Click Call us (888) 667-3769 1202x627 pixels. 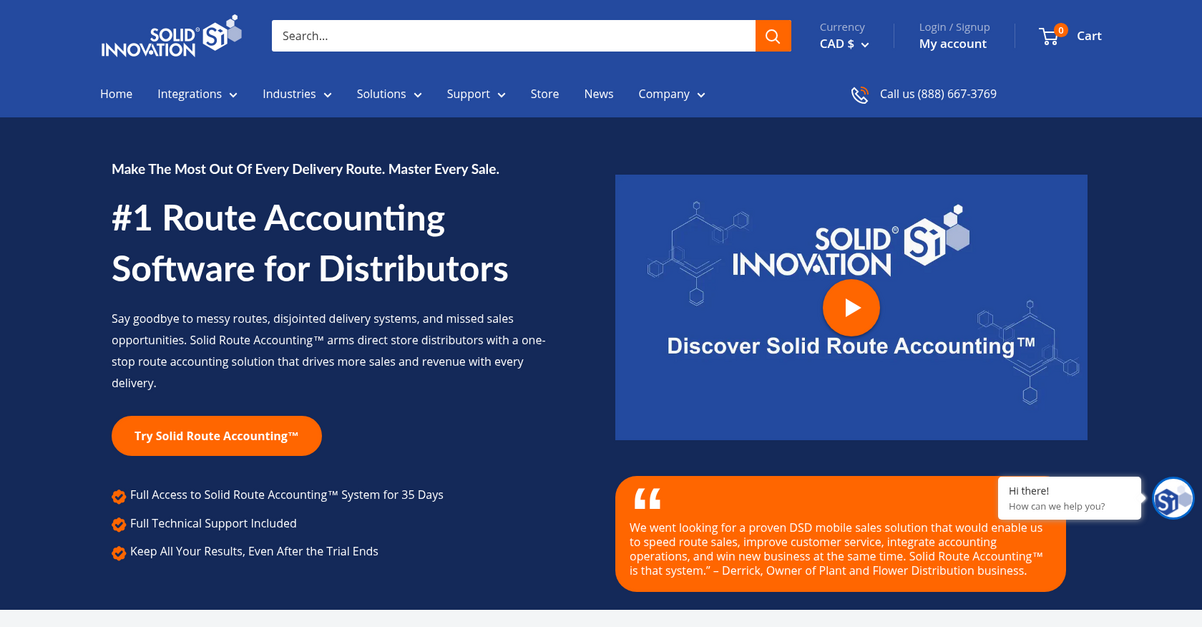[x=938, y=94]
